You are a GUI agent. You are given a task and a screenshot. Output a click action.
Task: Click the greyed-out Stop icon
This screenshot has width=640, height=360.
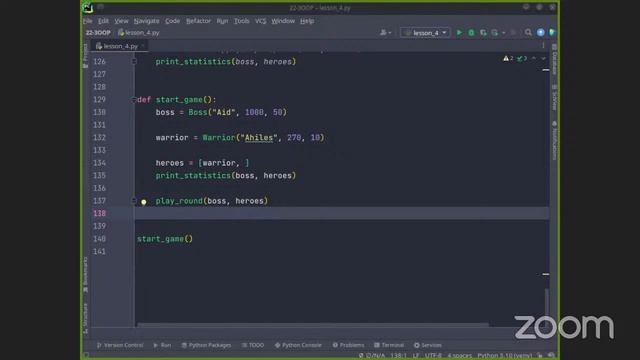513,32
